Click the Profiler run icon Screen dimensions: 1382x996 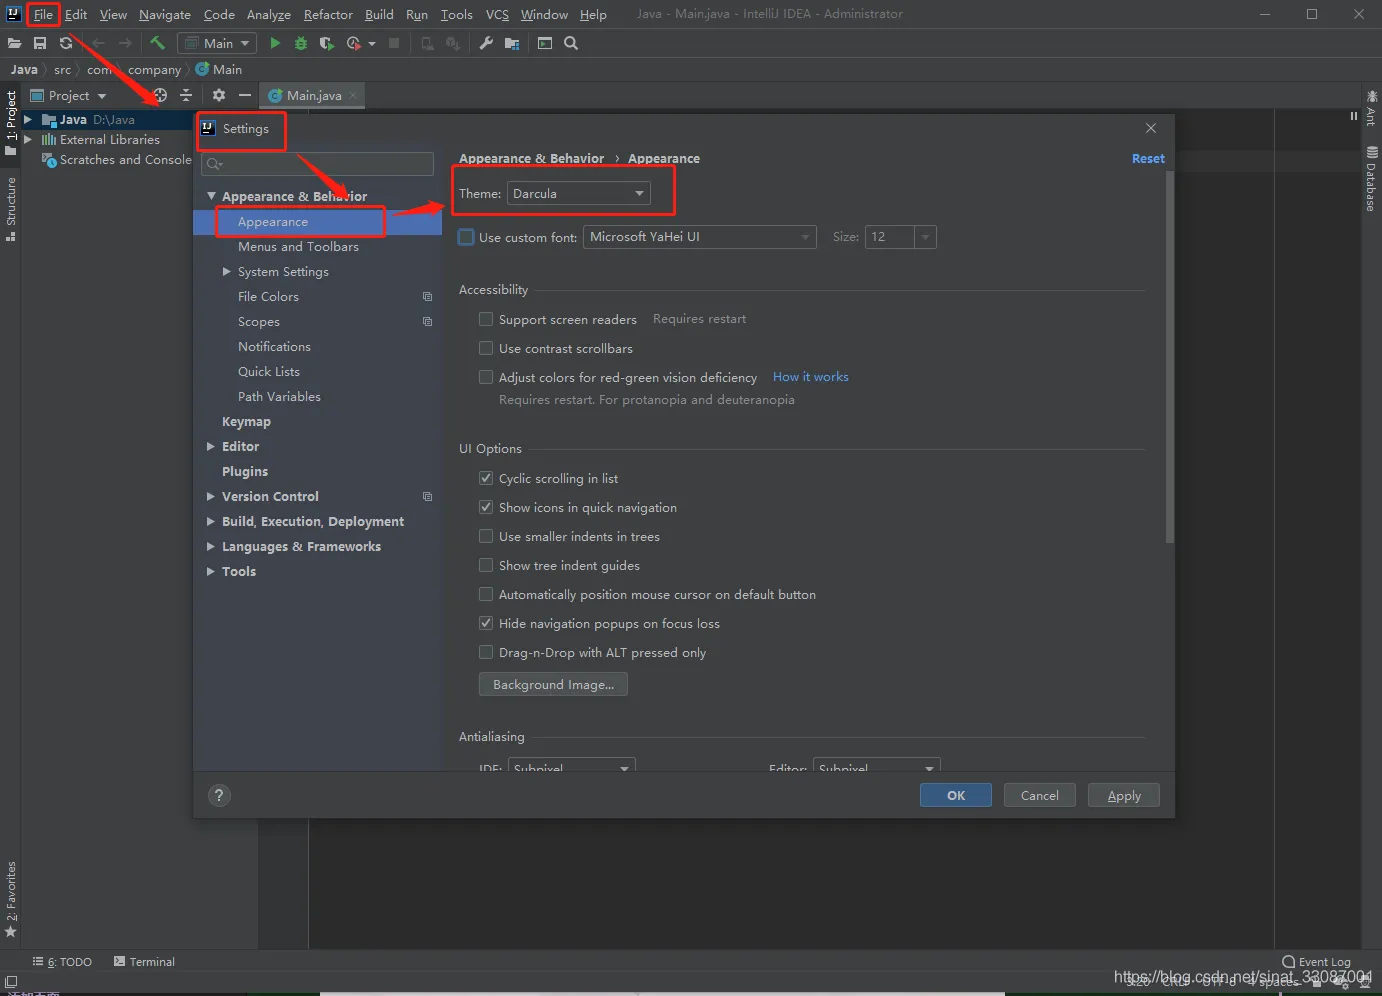click(353, 43)
